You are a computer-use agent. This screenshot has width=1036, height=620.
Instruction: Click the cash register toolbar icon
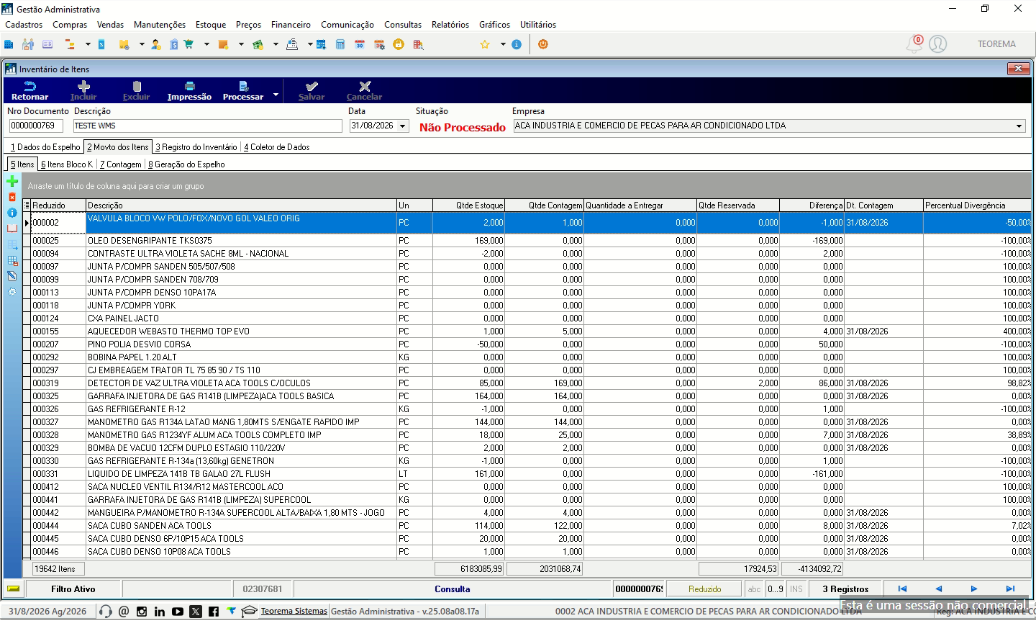click(292, 44)
